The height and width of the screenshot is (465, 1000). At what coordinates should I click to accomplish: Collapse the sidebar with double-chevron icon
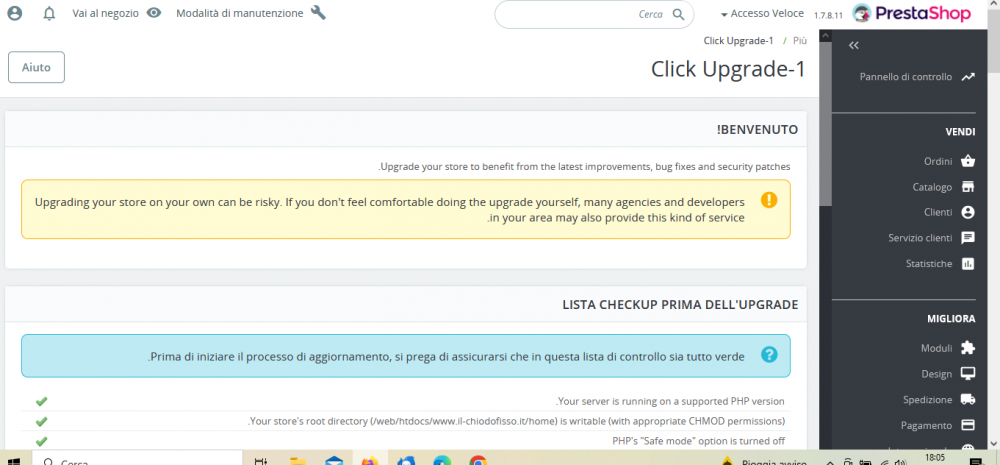point(854,45)
